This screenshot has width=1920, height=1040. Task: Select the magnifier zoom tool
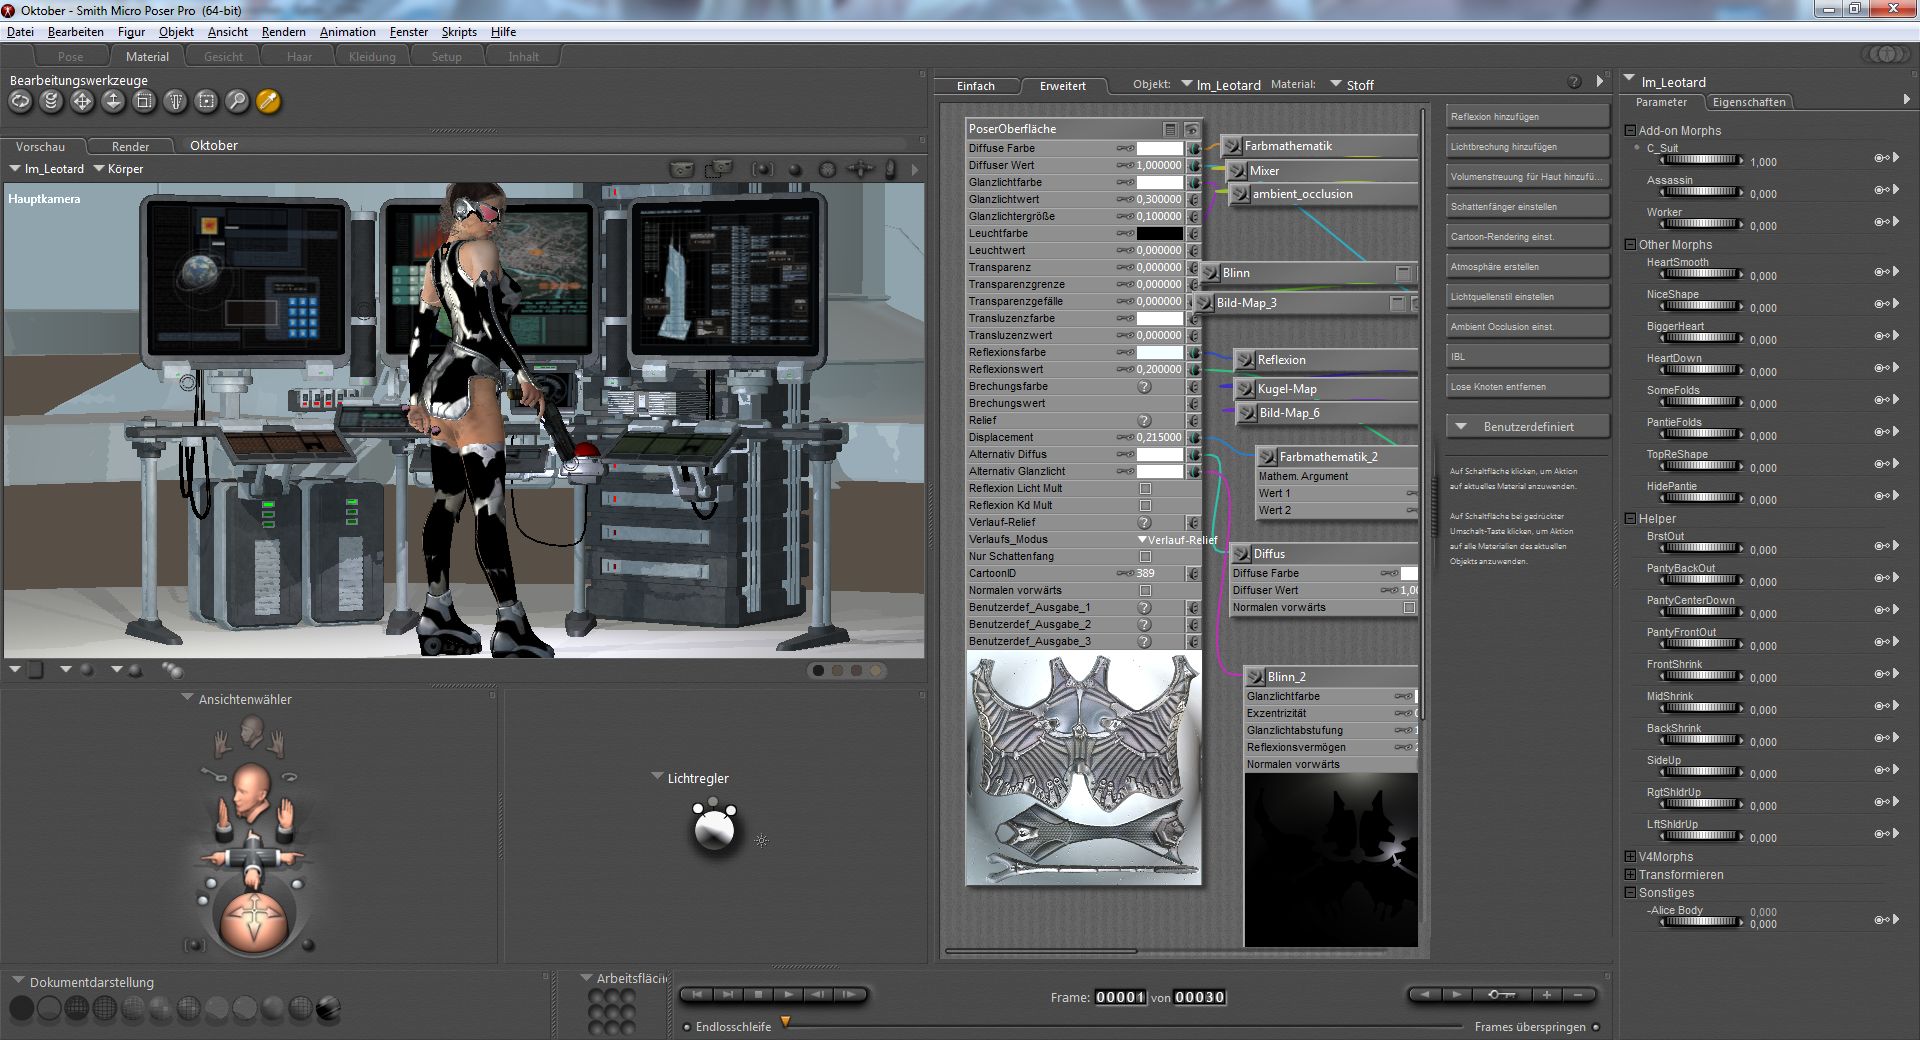(x=237, y=101)
